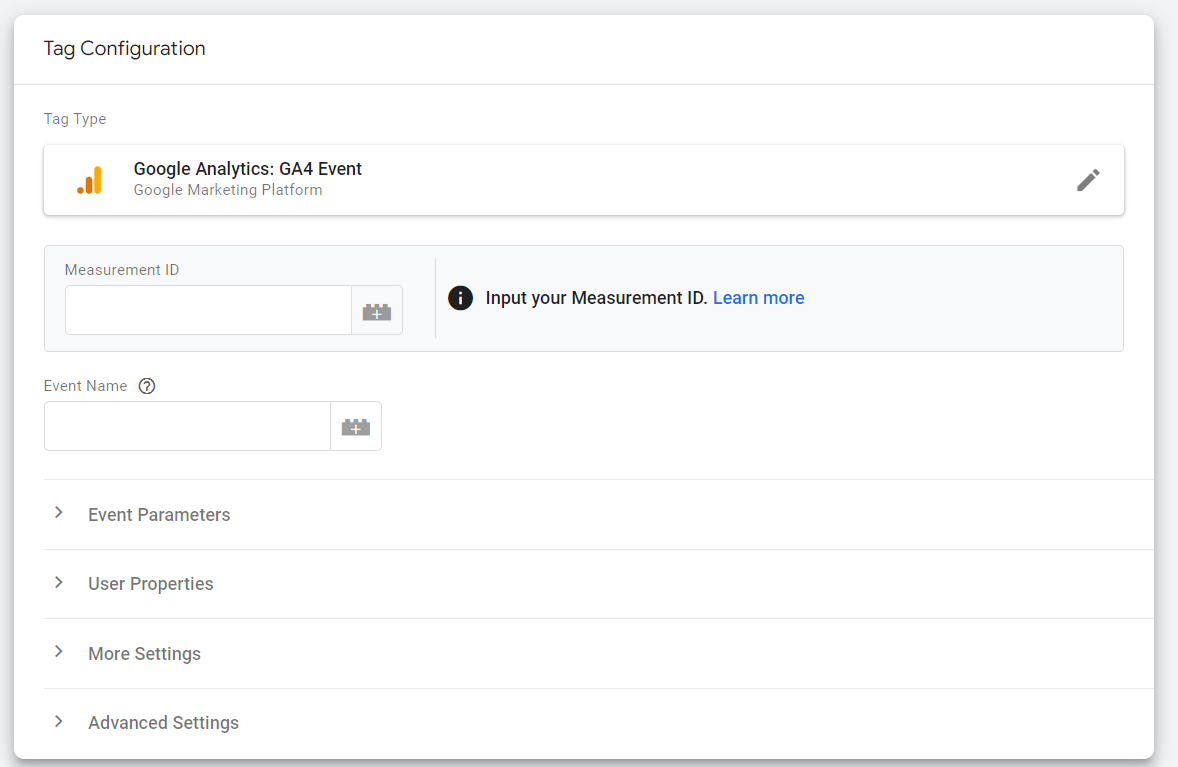Expand the Event Parameters section chevron
The height and width of the screenshot is (767, 1178).
tap(59, 513)
